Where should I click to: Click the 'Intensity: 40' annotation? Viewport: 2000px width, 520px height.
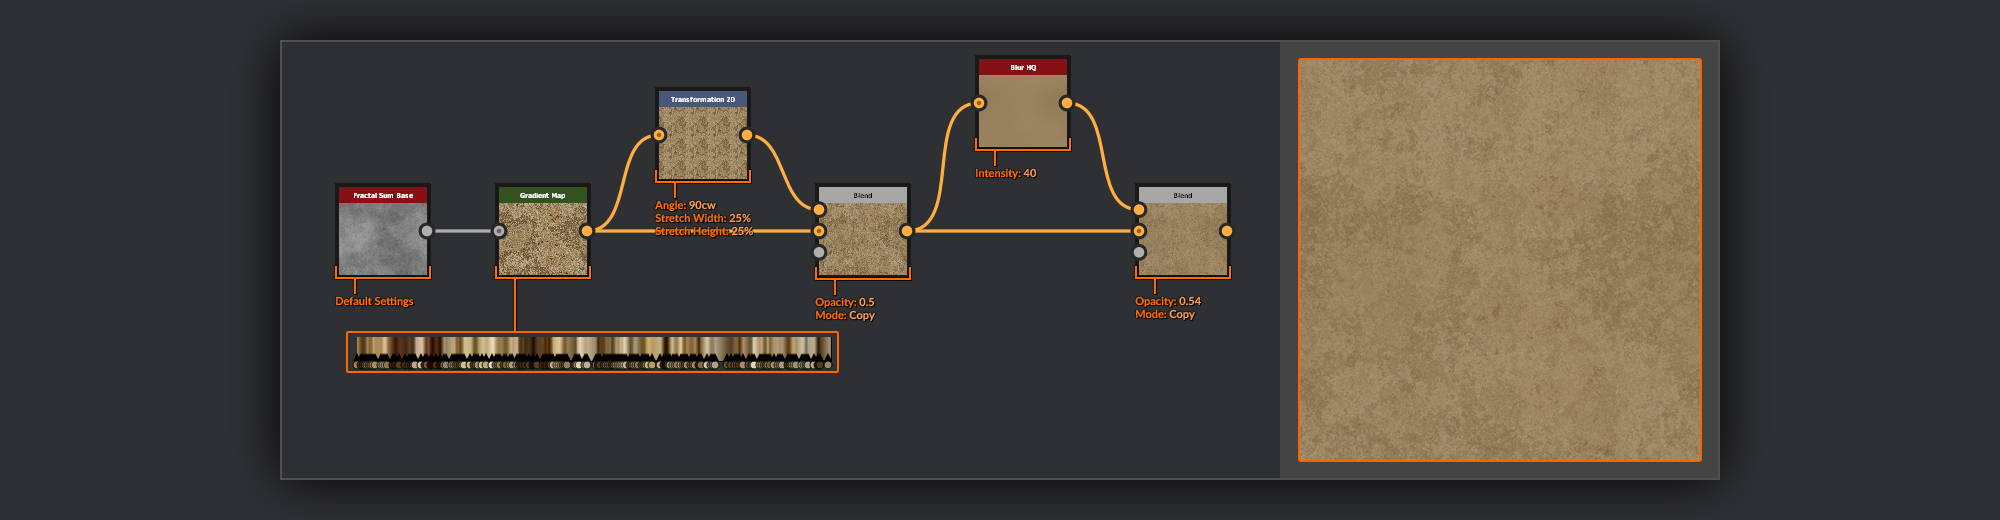[x=1006, y=173]
